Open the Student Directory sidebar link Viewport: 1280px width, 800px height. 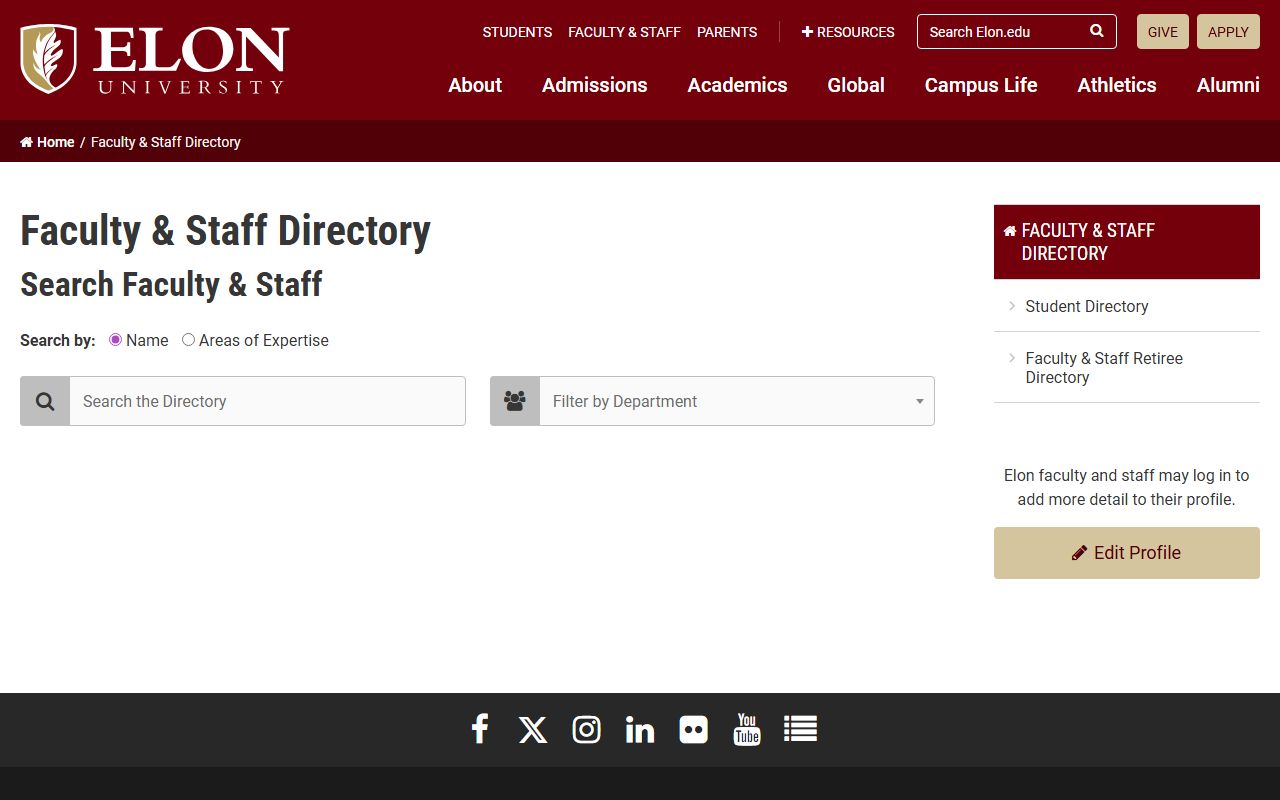(x=1087, y=306)
